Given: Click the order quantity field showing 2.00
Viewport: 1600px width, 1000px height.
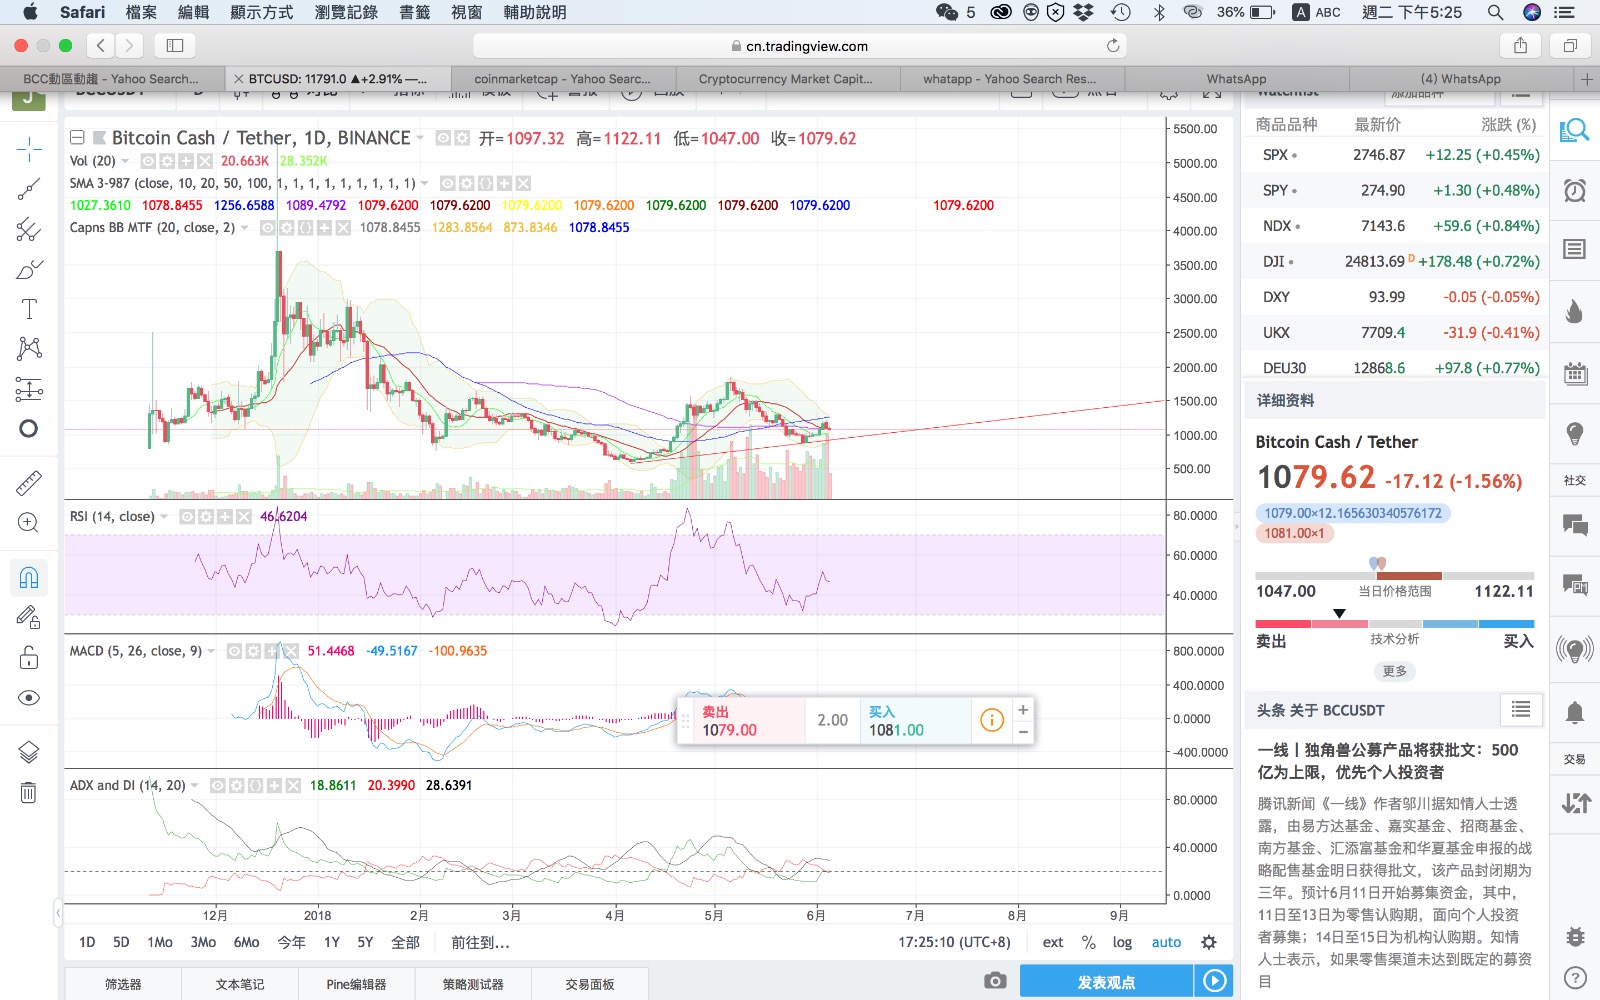Looking at the screenshot, I should [x=832, y=721].
